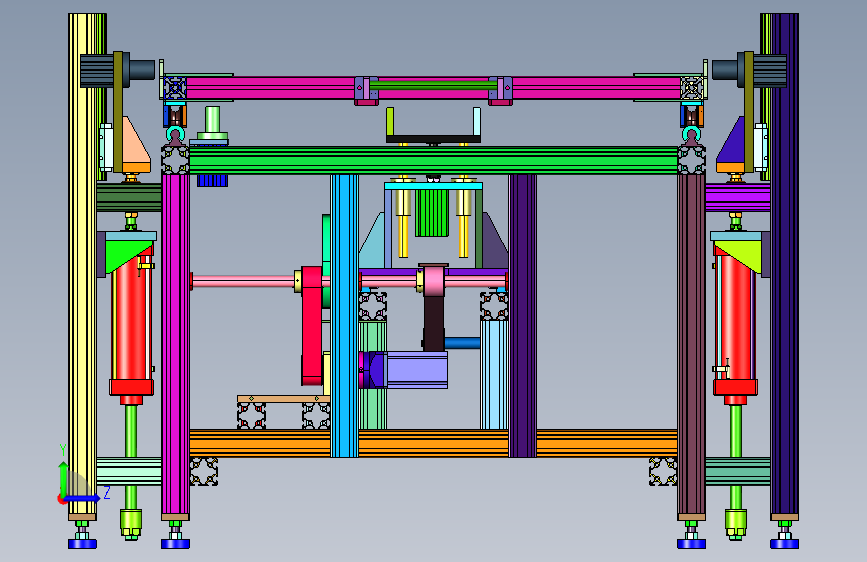Pick the green toothed pulley under the cyan plate
Viewport: 867px width, 562px height.
click(x=432, y=213)
